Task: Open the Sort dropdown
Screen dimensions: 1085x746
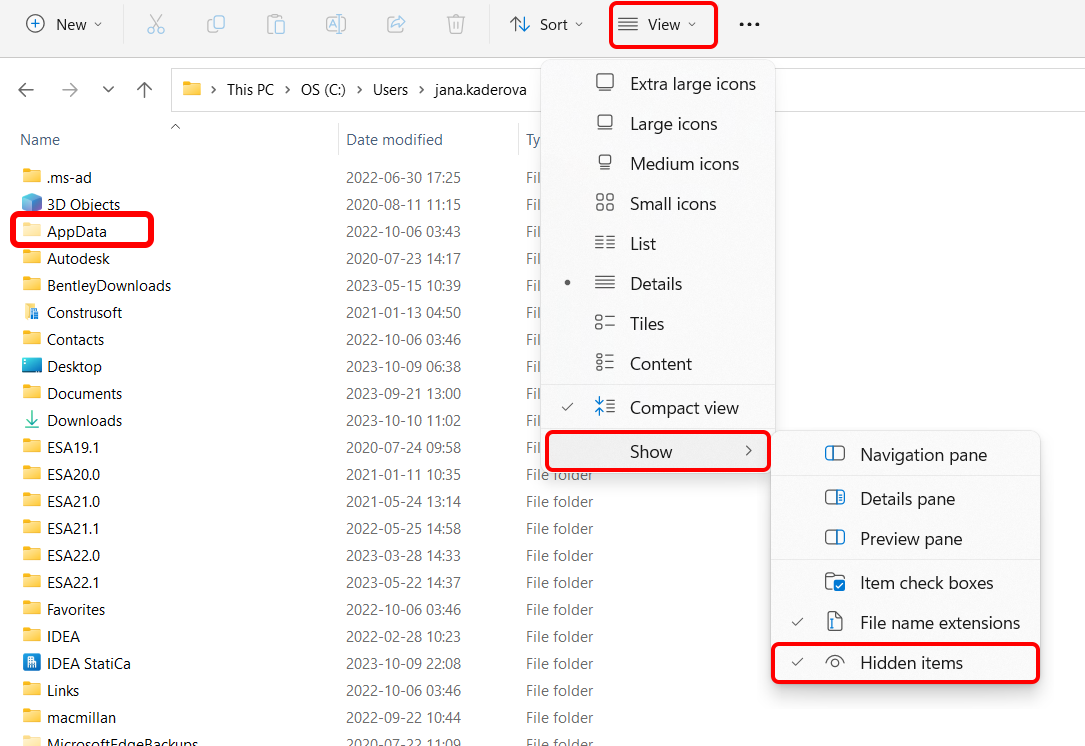Action: click(546, 24)
